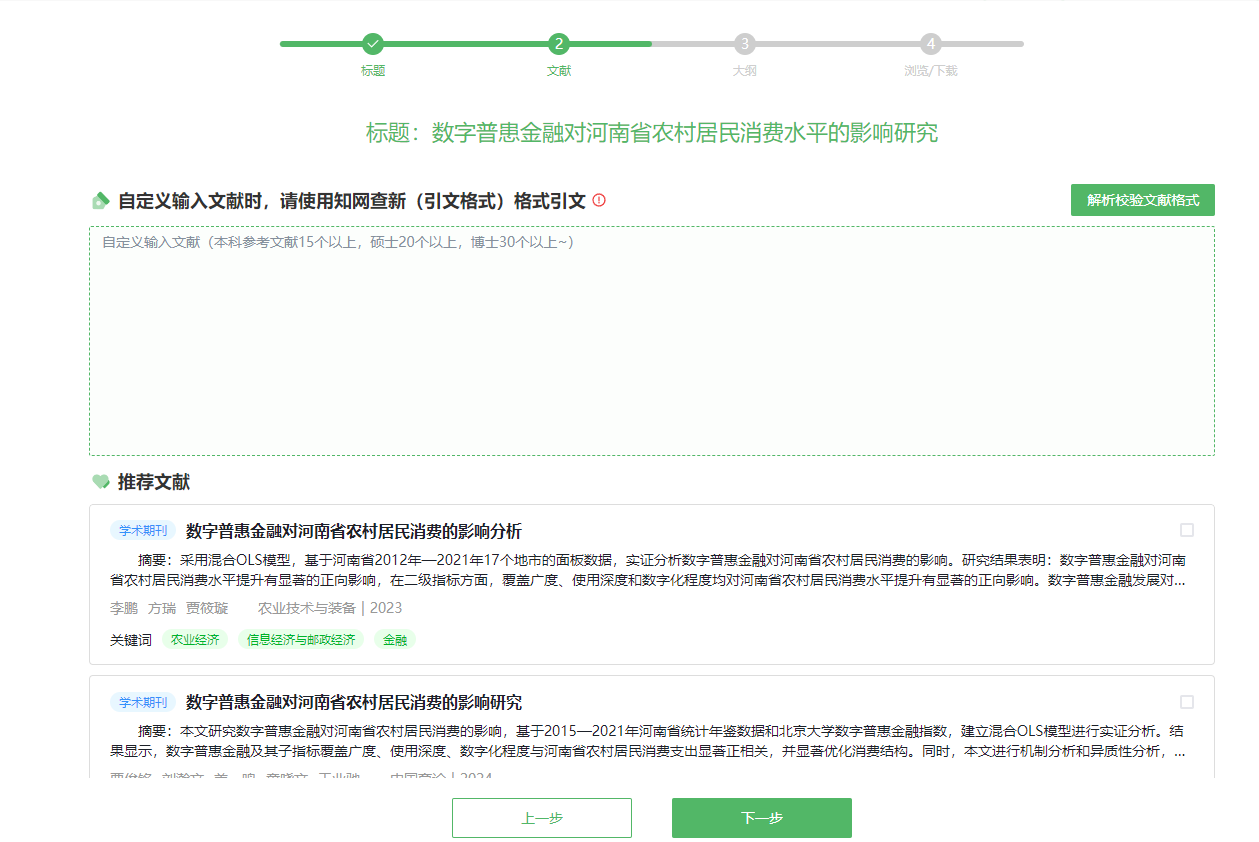1259x842 pixels.
Task: Click the 农业经济 keyword tag
Action: pos(195,640)
